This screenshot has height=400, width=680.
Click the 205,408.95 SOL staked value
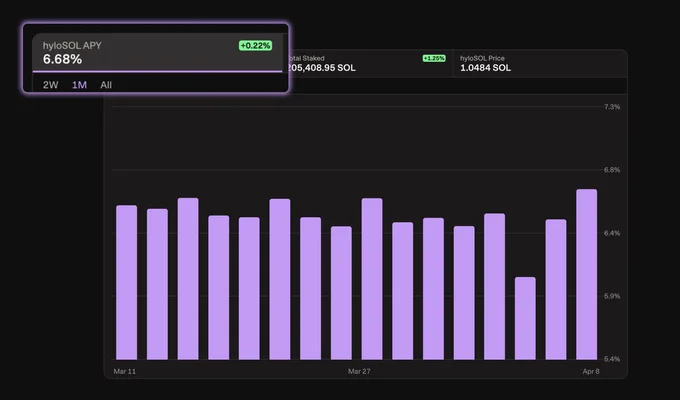coord(321,68)
